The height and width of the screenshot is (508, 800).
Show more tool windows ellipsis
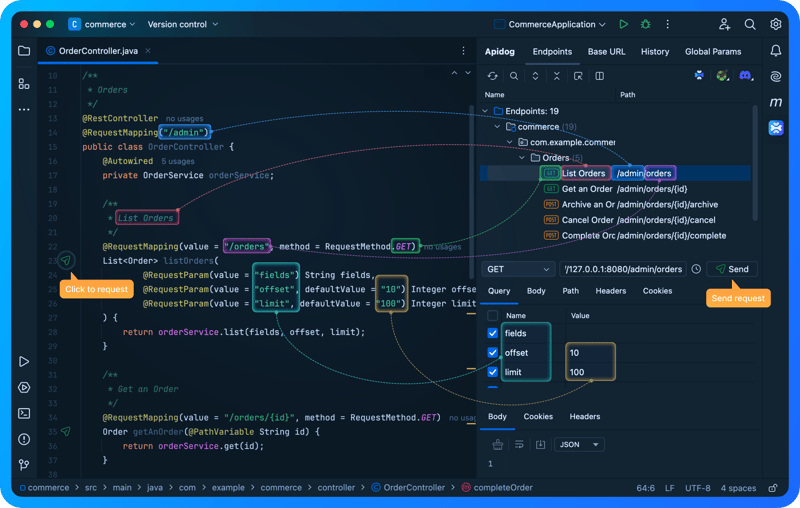point(24,109)
